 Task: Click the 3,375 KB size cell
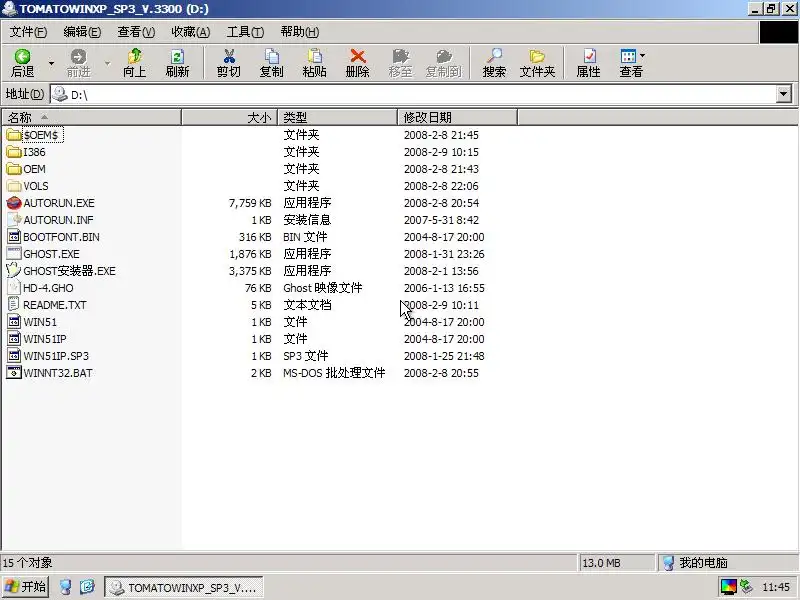click(250, 271)
